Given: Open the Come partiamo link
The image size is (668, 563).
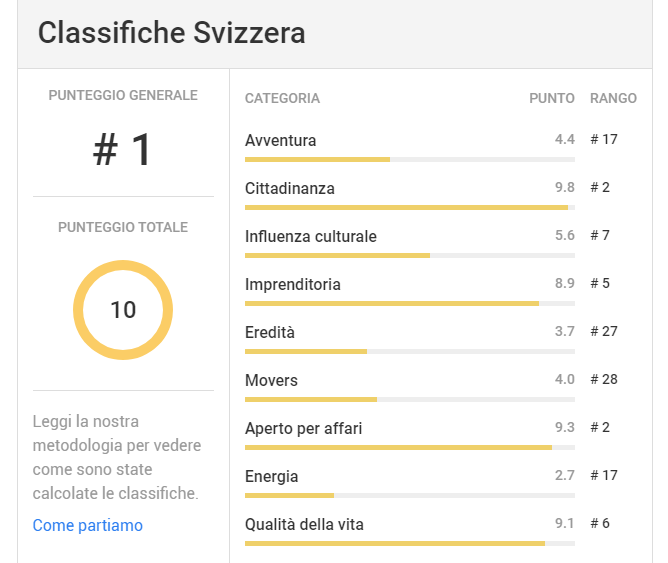Looking at the screenshot, I should tap(87, 525).
